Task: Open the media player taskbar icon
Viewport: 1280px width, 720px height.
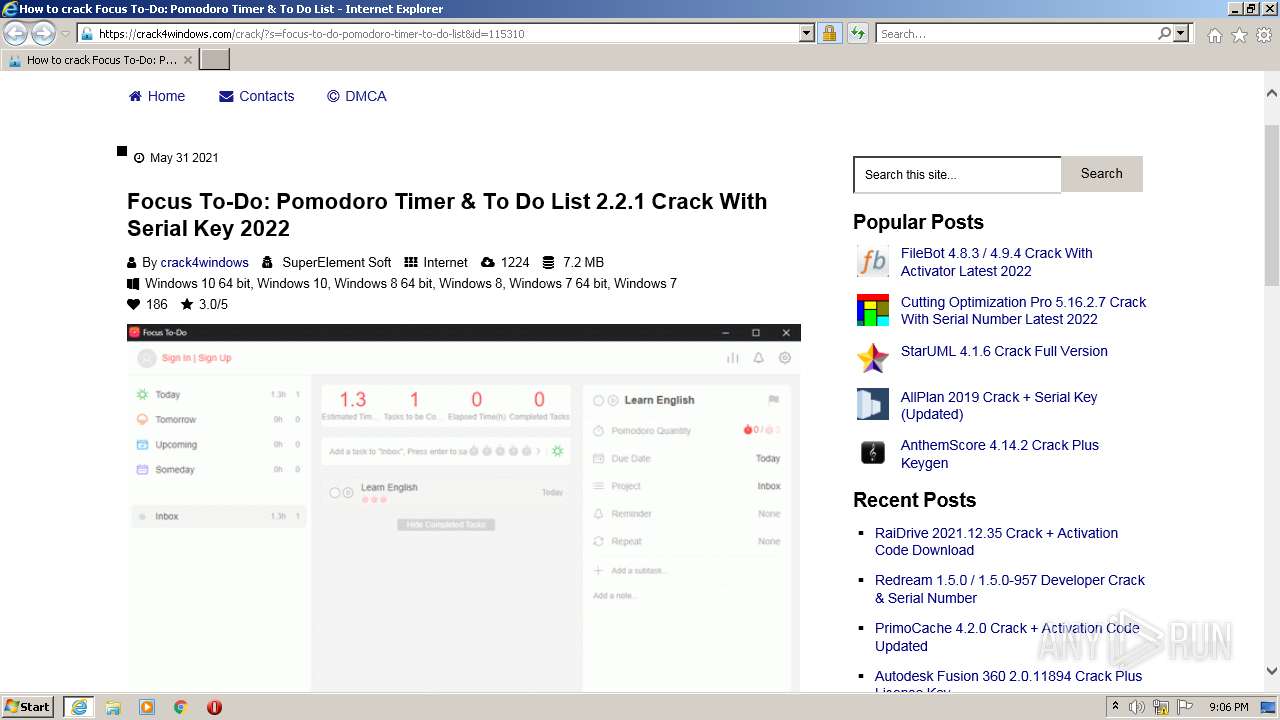Action: 147,707
